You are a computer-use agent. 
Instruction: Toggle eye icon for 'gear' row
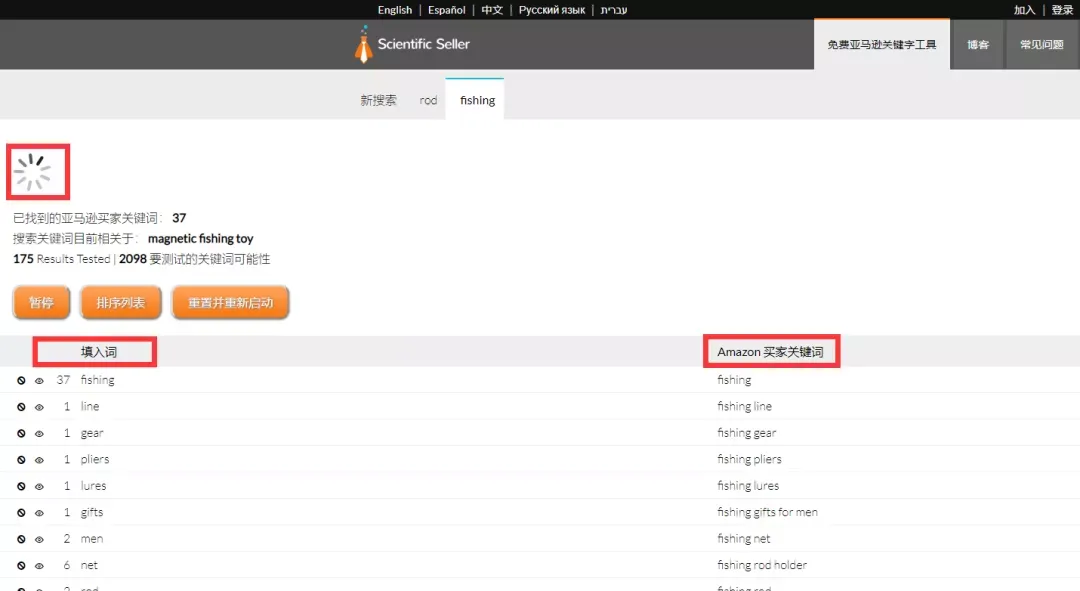(39, 433)
